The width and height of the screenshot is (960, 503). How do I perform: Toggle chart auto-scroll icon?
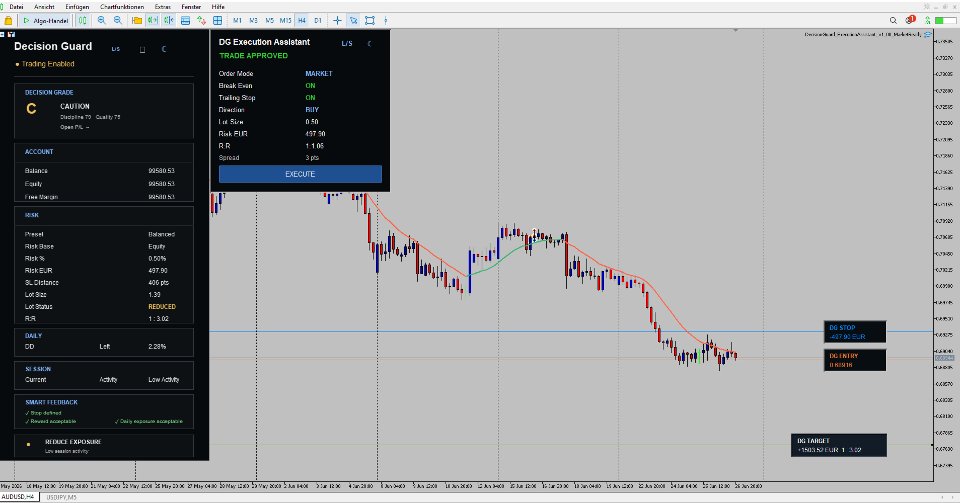pyautogui.click(x=152, y=20)
